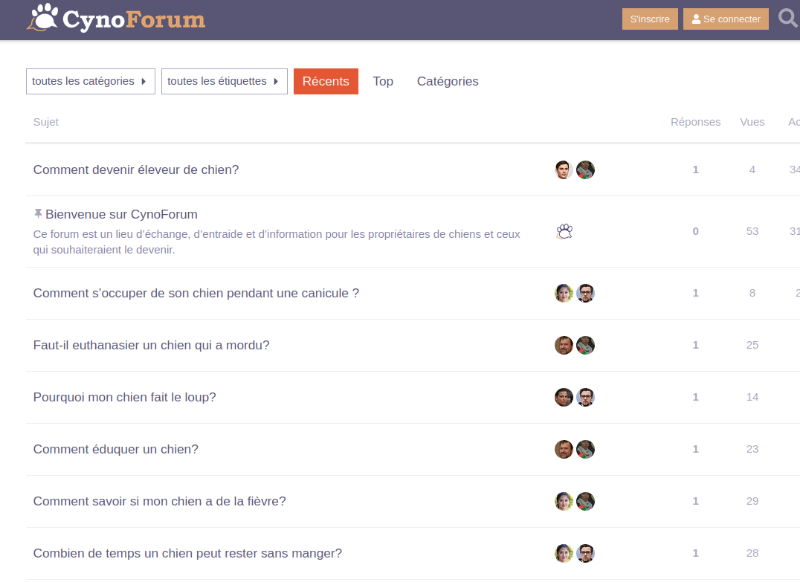Screen dimensions: 800x582
Task: Open first poster avatar on fièvre topic
Action: (564, 501)
